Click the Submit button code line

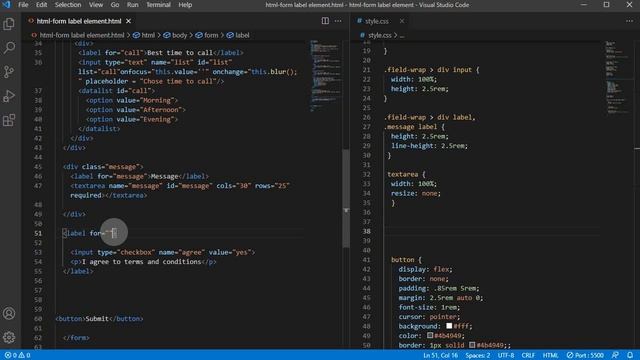click(99, 319)
